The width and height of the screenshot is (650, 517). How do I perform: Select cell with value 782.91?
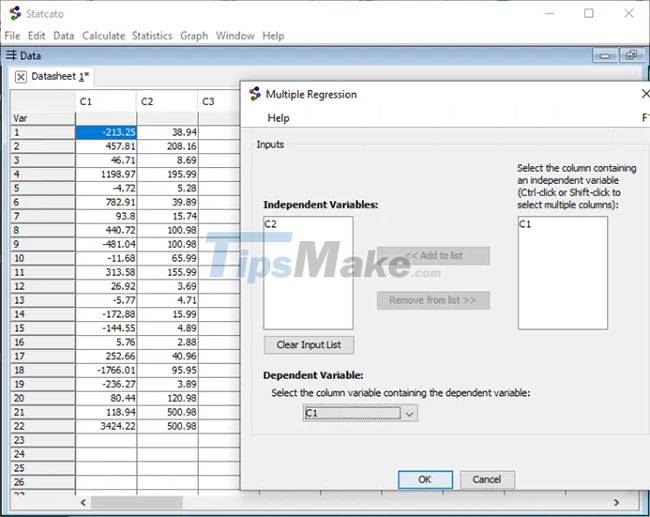[106, 202]
